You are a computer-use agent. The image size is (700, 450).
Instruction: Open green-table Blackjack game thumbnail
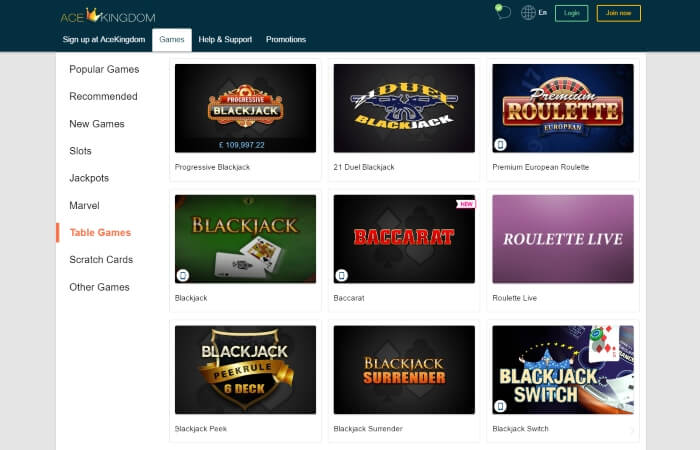(245, 239)
